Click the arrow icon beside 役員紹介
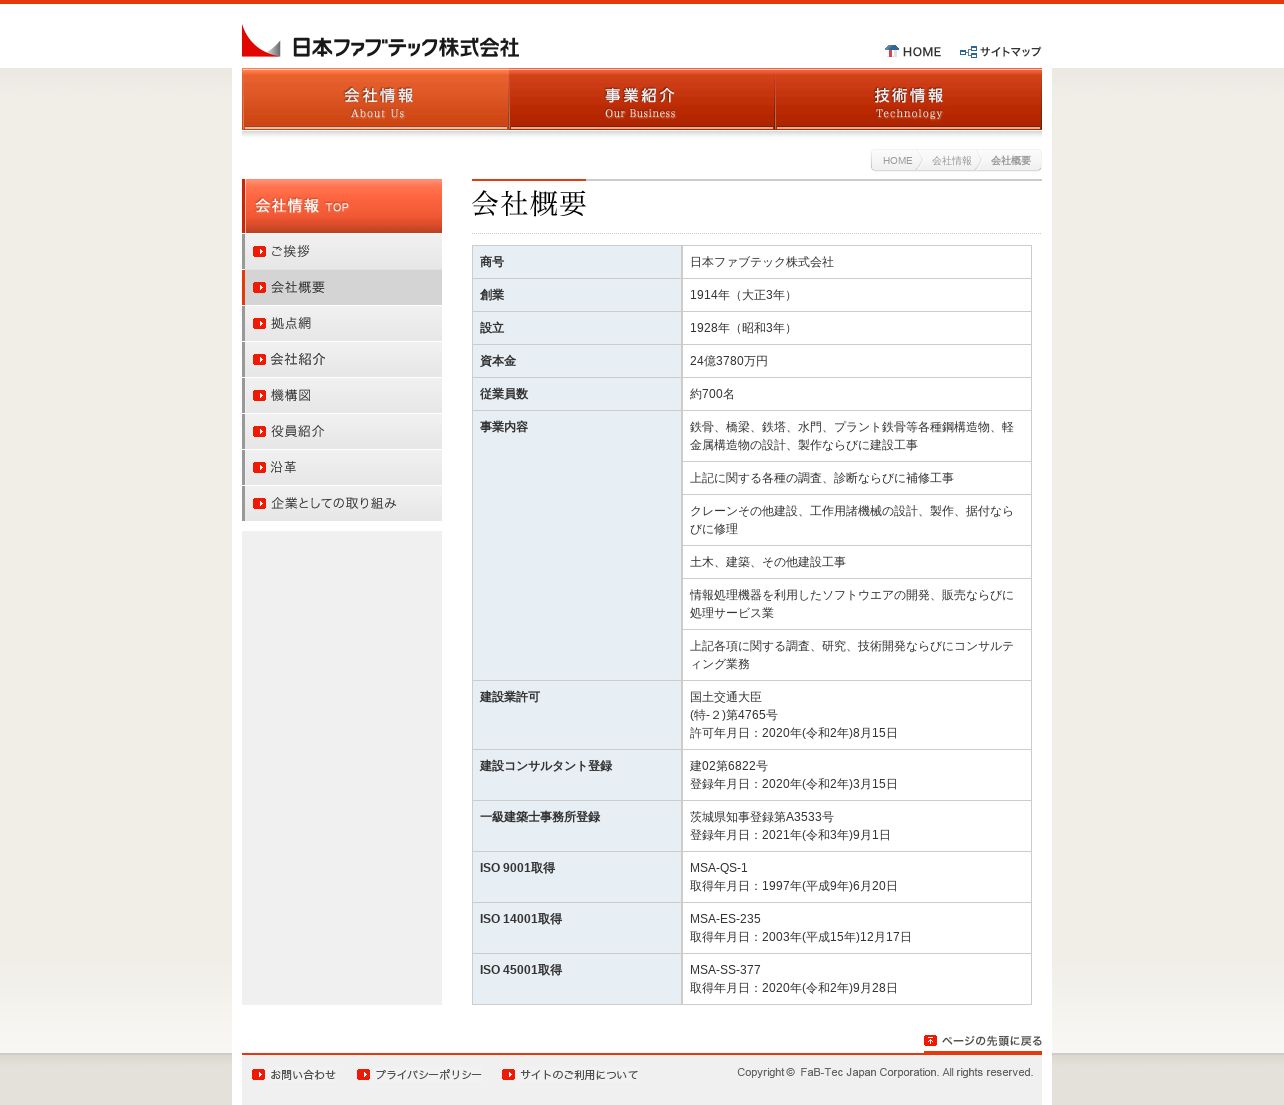The height and width of the screenshot is (1105, 1284). (x=260, y=432)
